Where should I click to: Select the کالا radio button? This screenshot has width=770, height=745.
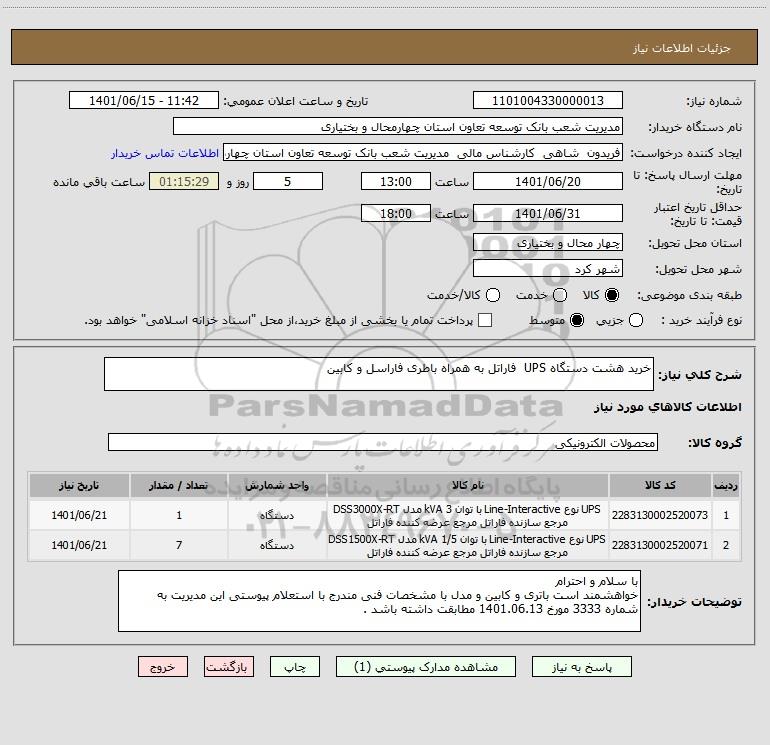612,295
